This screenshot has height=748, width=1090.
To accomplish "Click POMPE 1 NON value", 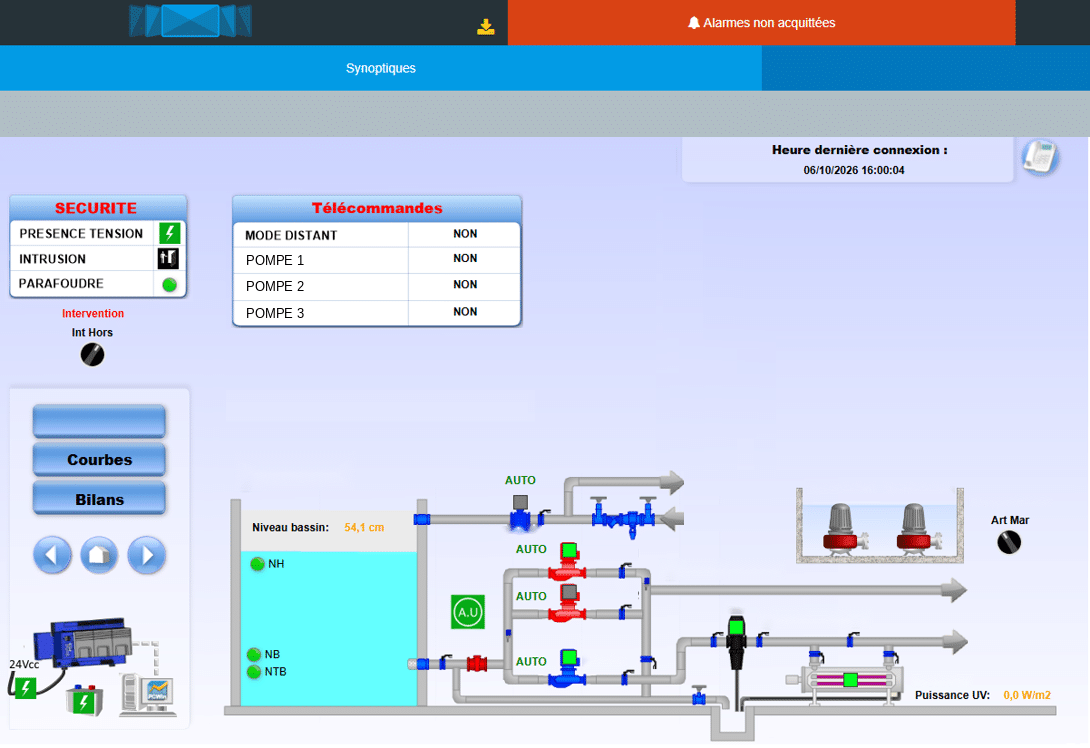I will 465,259.
